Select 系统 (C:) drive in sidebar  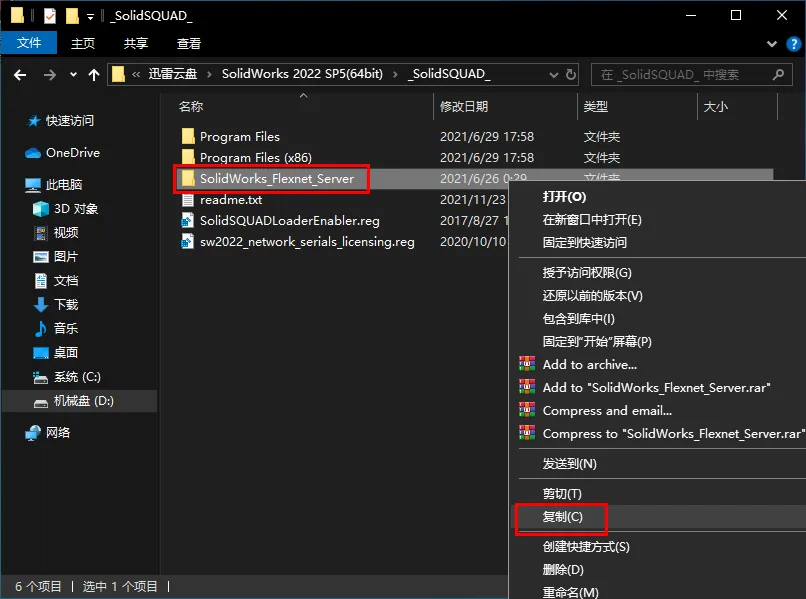click(x=77, y=377)
